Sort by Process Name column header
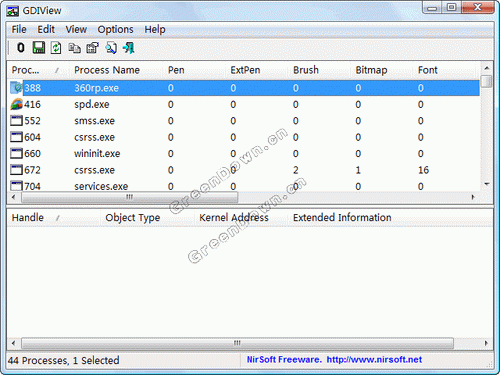Viewport: 500px width, 375px height. click(x=116, y=70)
